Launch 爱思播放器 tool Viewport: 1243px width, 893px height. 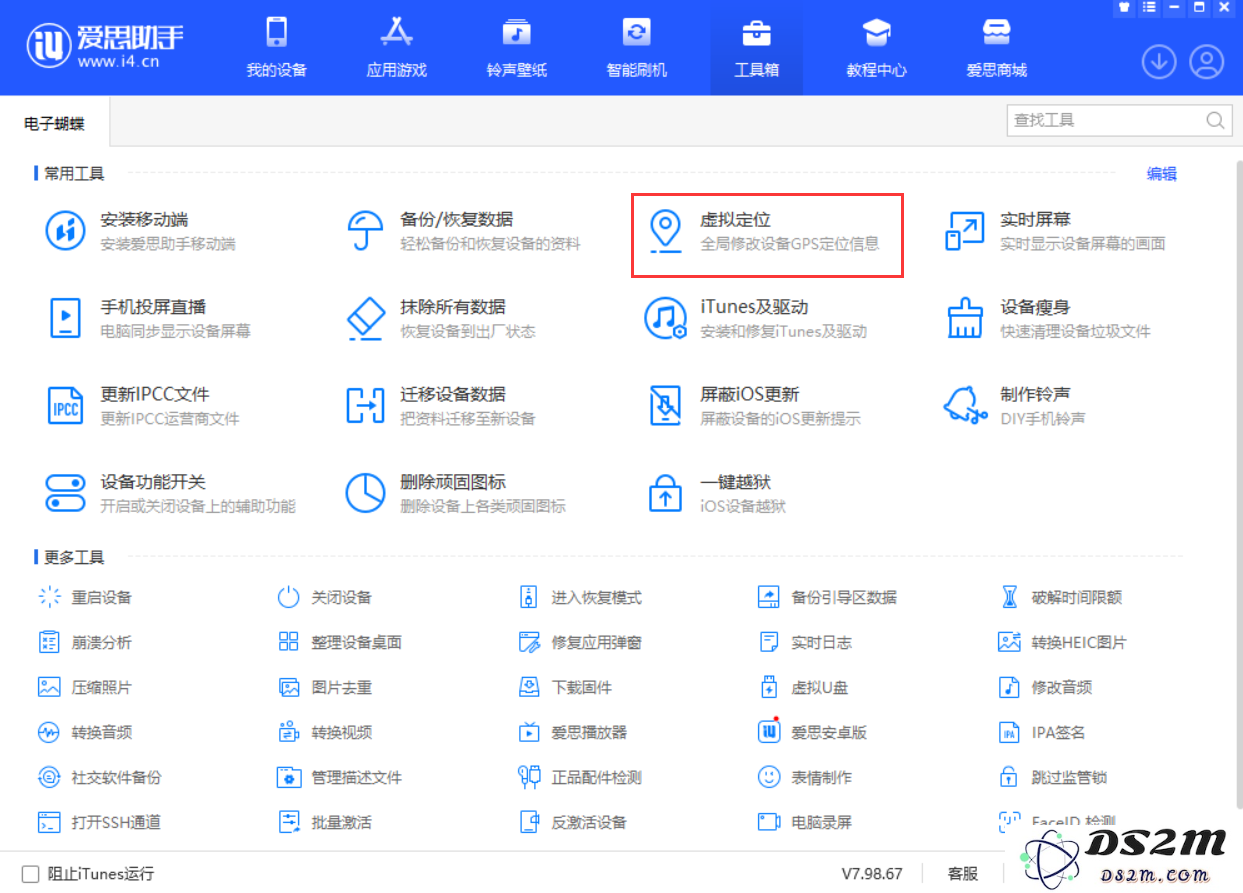tap(573, 732)
